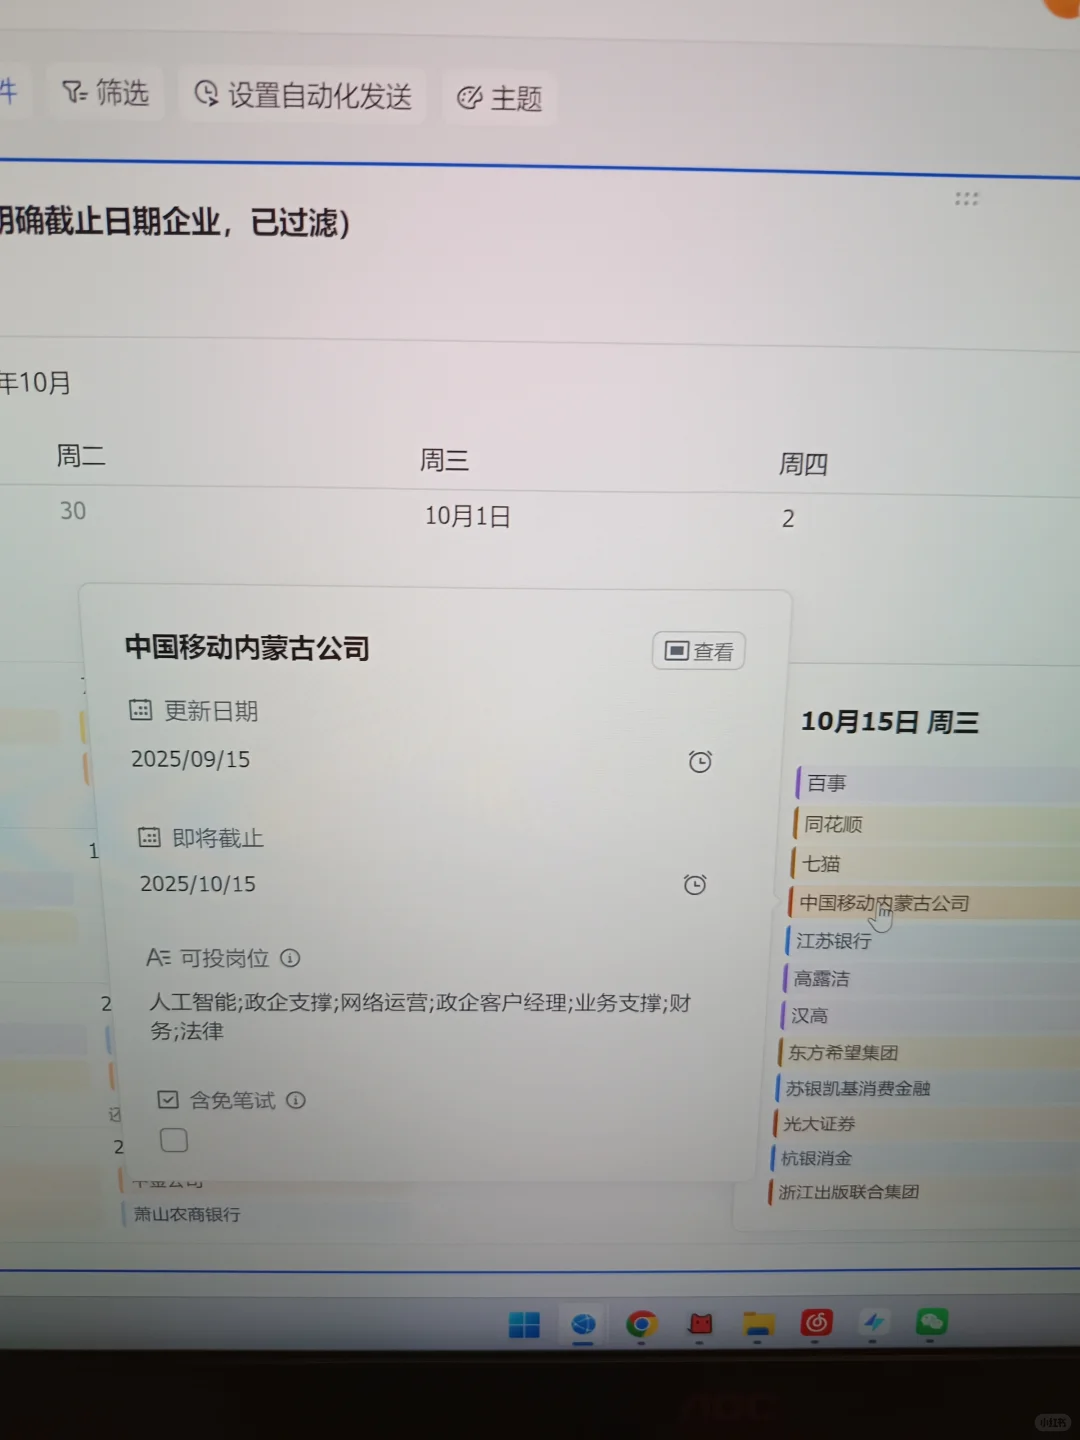Click the calendar icon beside 即将截止

click(x=149, y=837)
